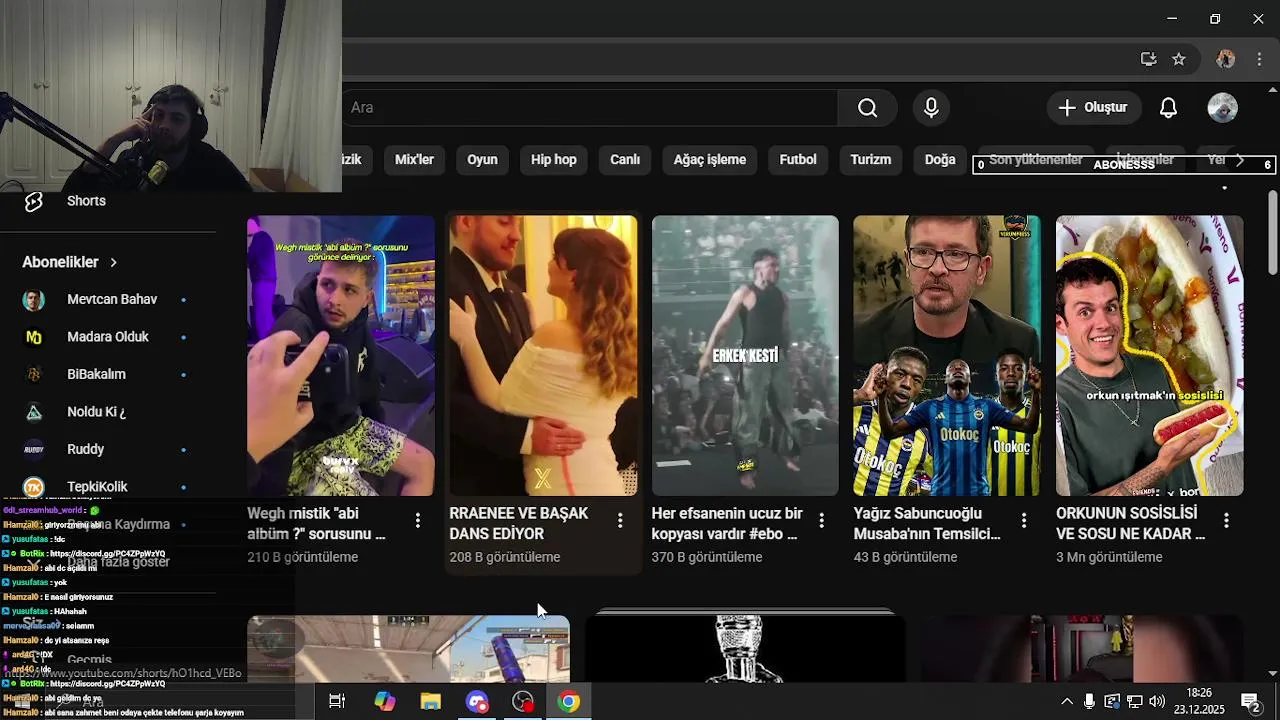Open network settings tray icon

1135,702
